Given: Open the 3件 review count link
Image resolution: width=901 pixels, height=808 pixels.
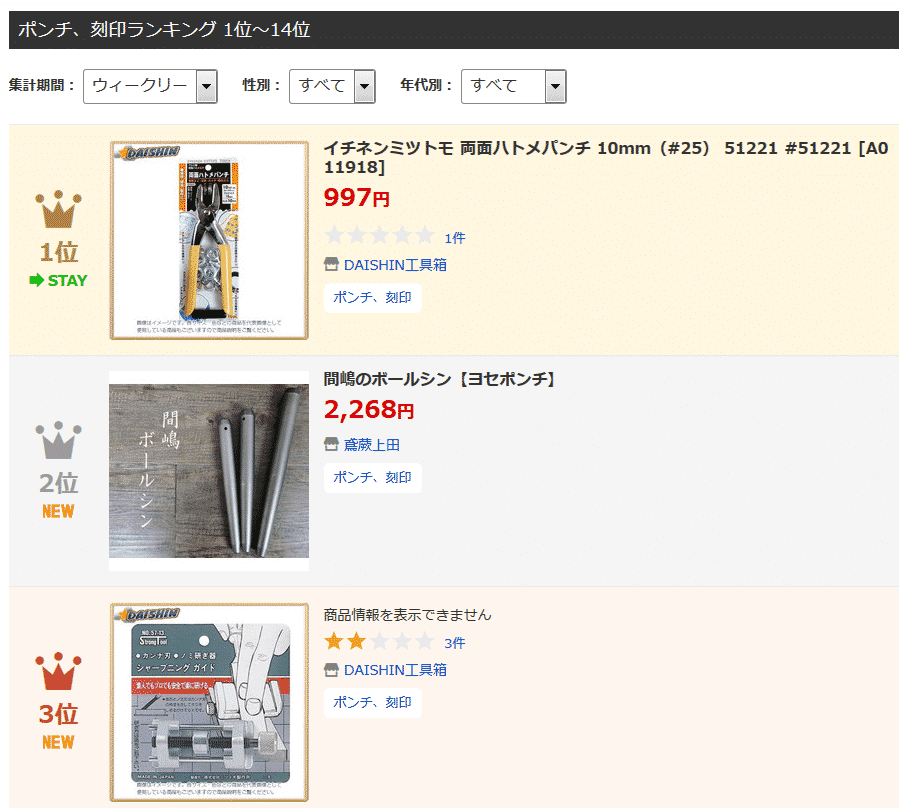Looking at the screenshot, I should (455, 643).
